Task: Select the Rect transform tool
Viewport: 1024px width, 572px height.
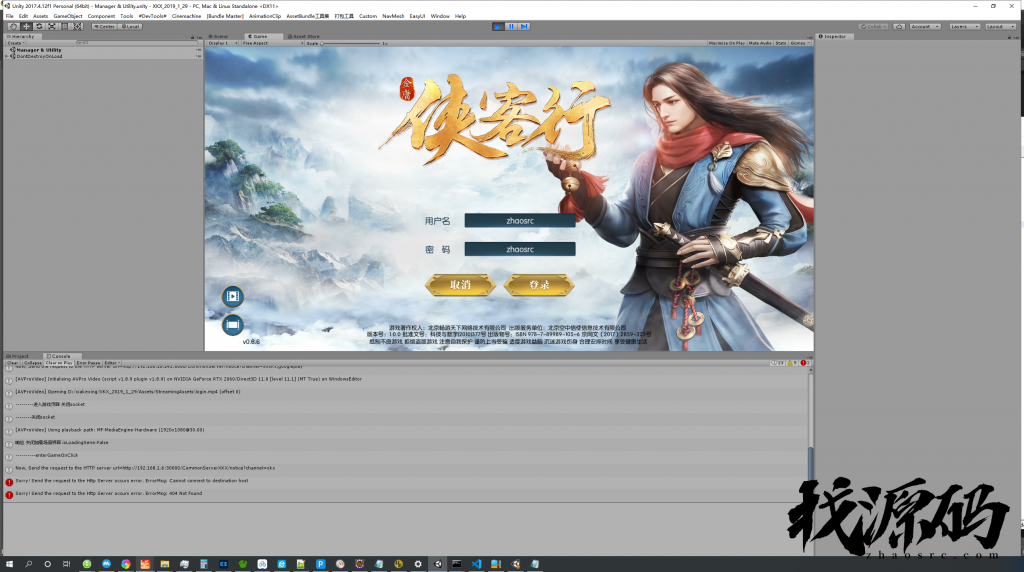Action: (x=65, y=27)
